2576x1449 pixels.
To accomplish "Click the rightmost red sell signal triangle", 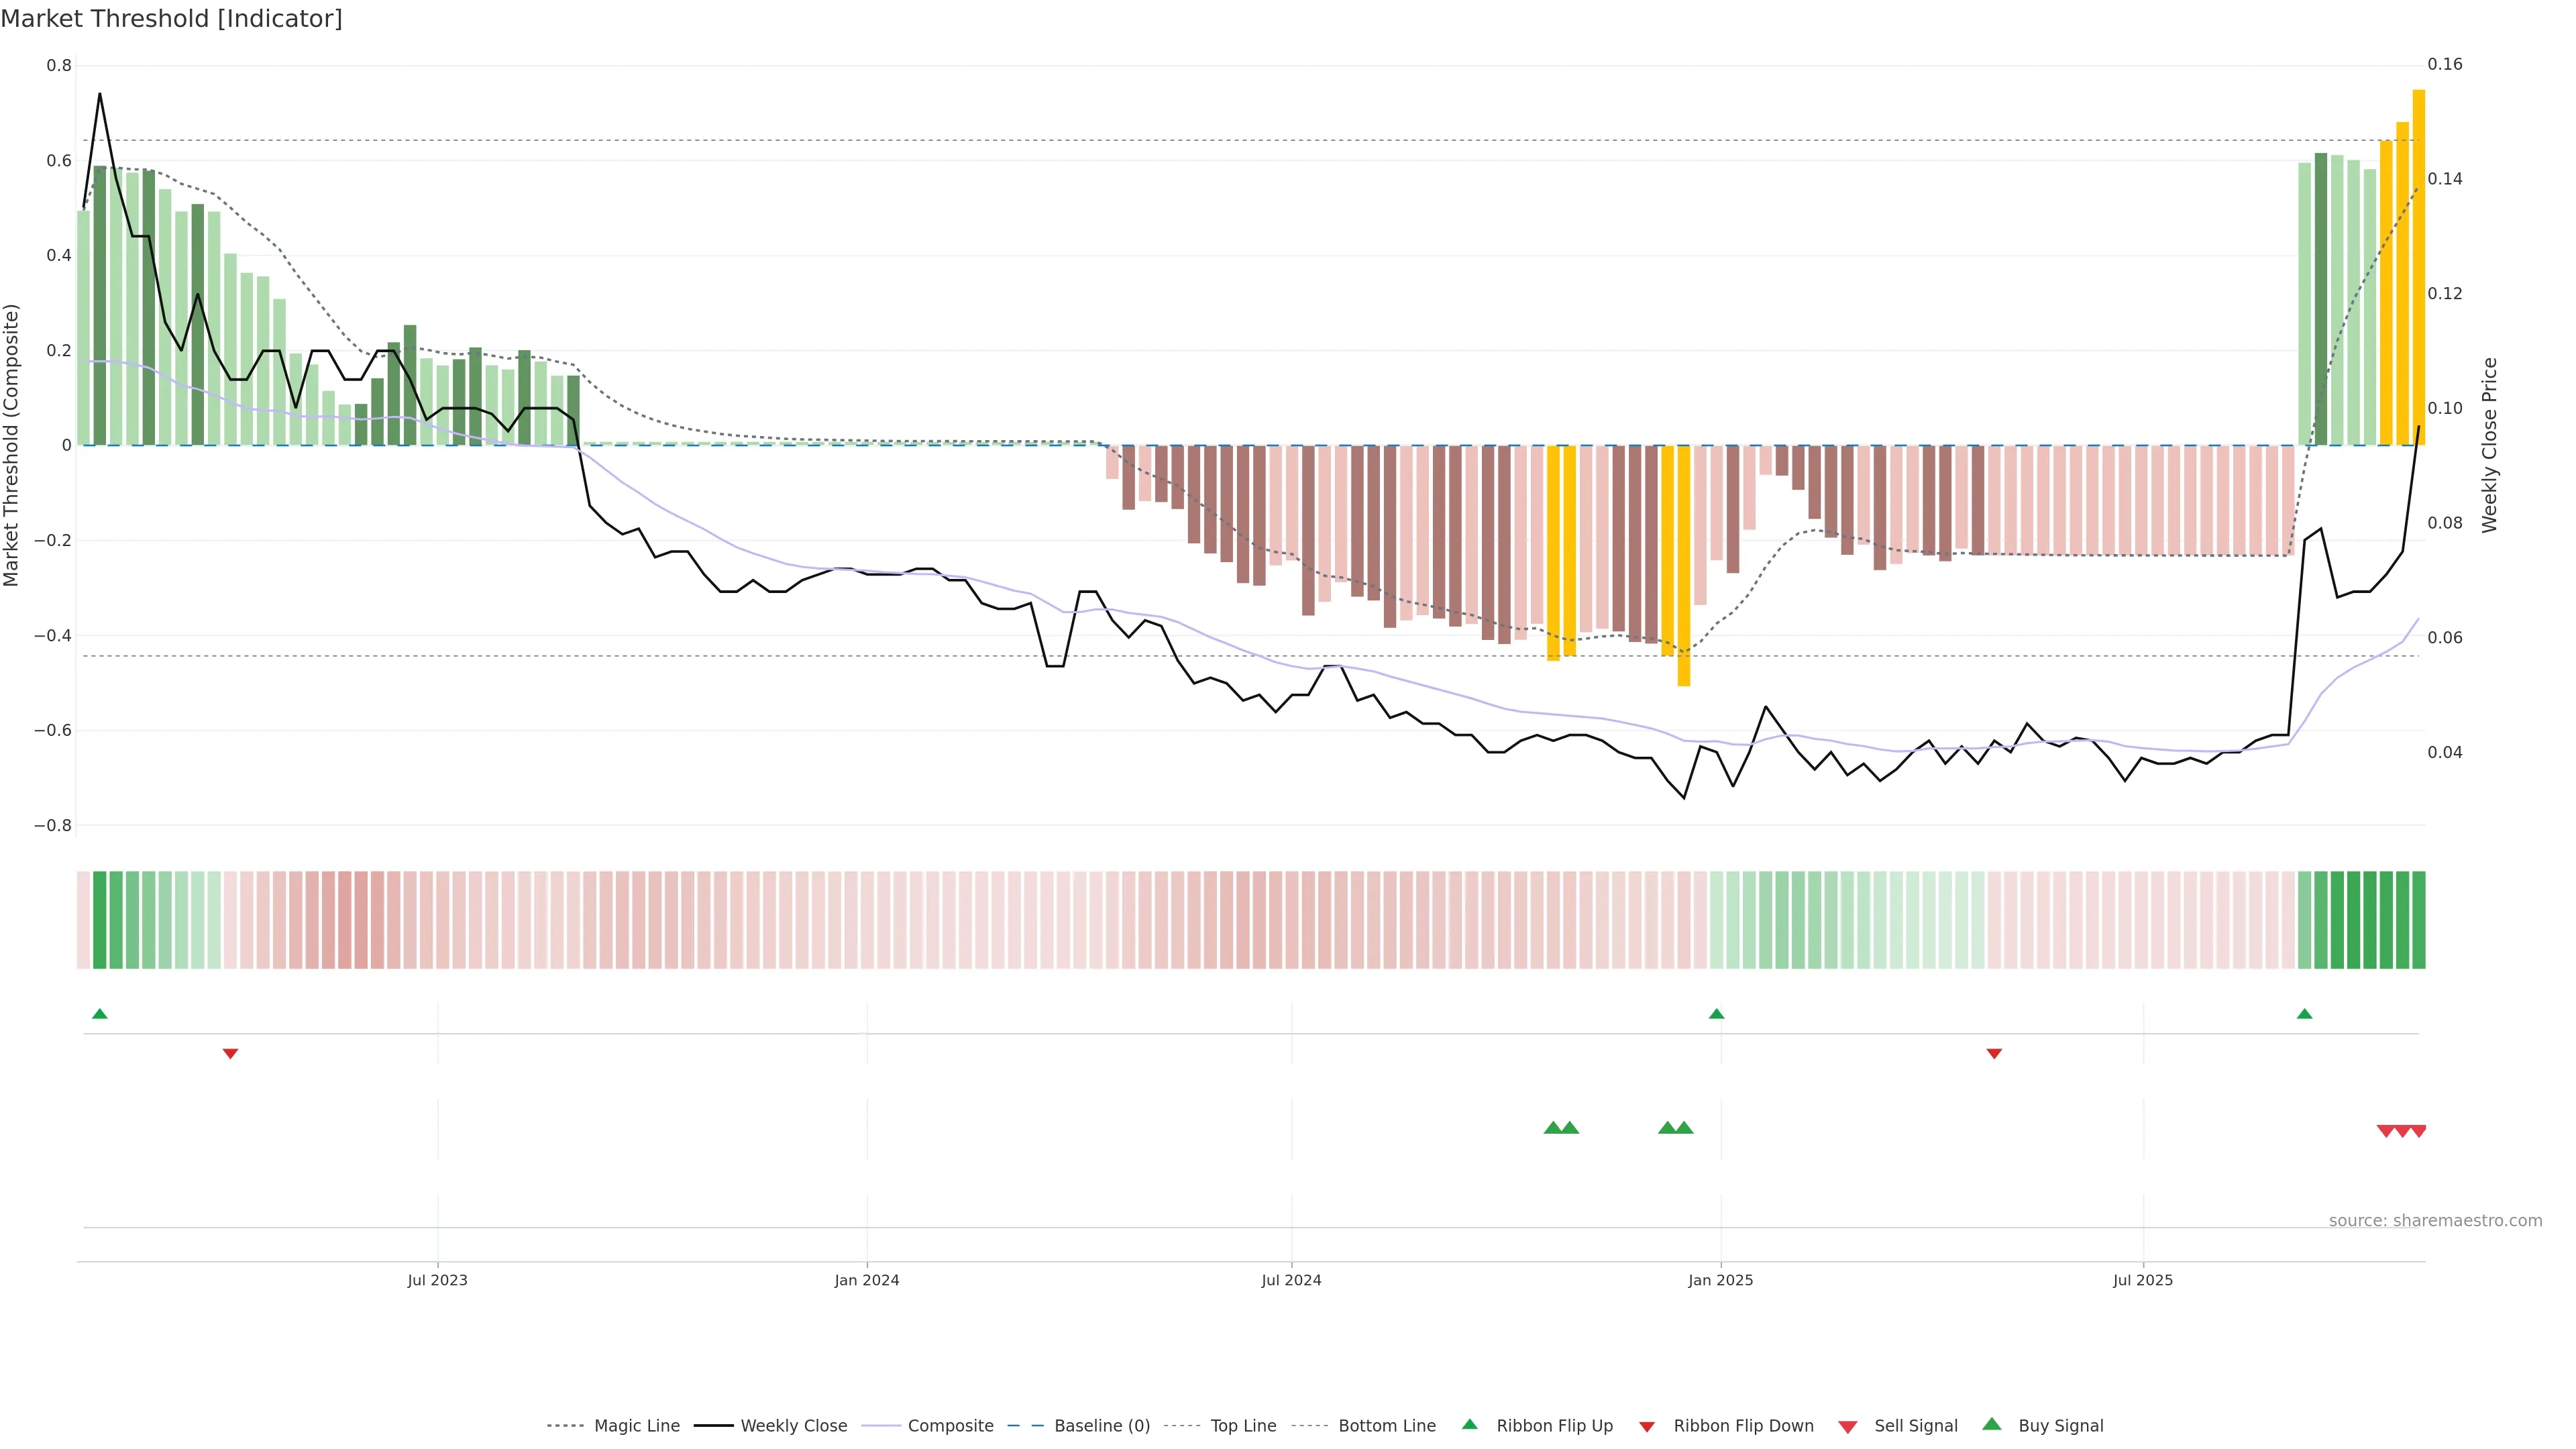I will pos(2418,1131).
